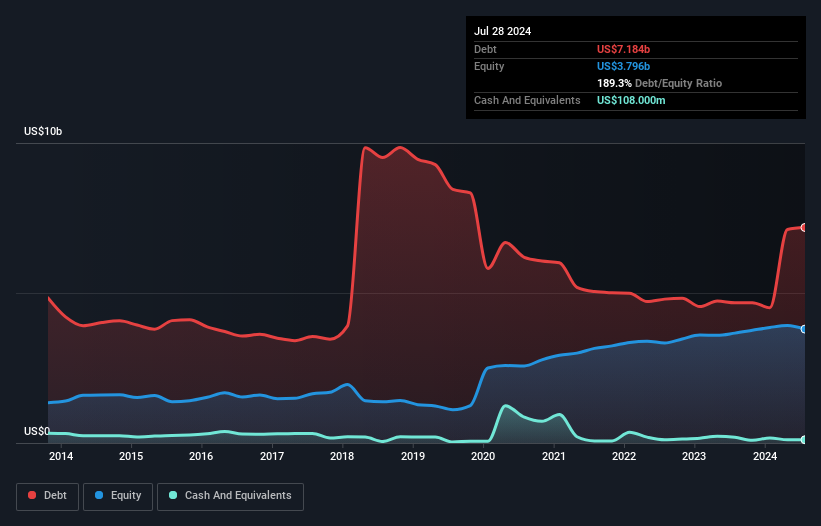Click the teal Cash endpoint marker
Screen dimensions: 821x526
click(x=804, y=440)
